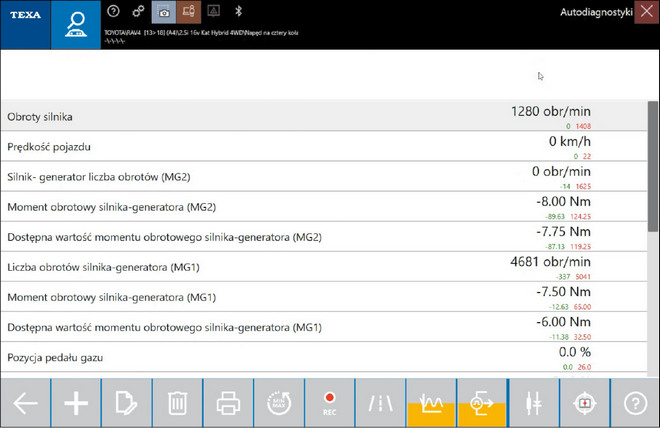
Task: Open the vehicle search icon
Action: tap(75, 24)
